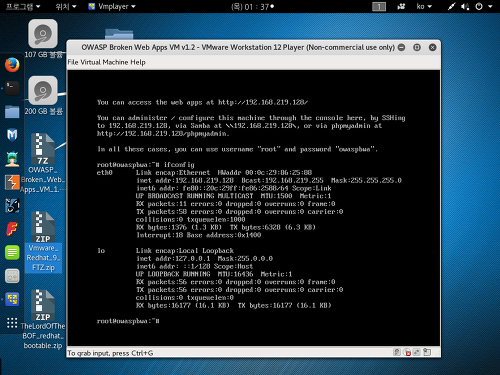Screen dimensions: 500x375
Task: Select TheLordOfTheBOF_redhat_bootable.zip file
Action: click(x=43, y=320)
